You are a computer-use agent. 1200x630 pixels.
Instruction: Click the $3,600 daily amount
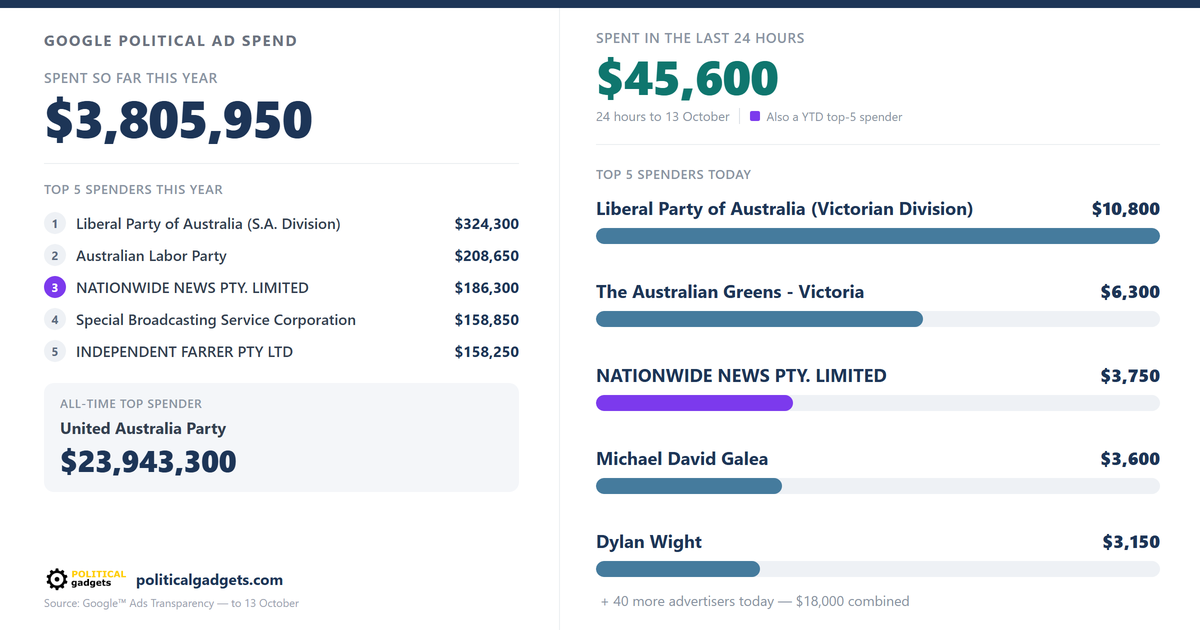click(x=1130, y=459)
